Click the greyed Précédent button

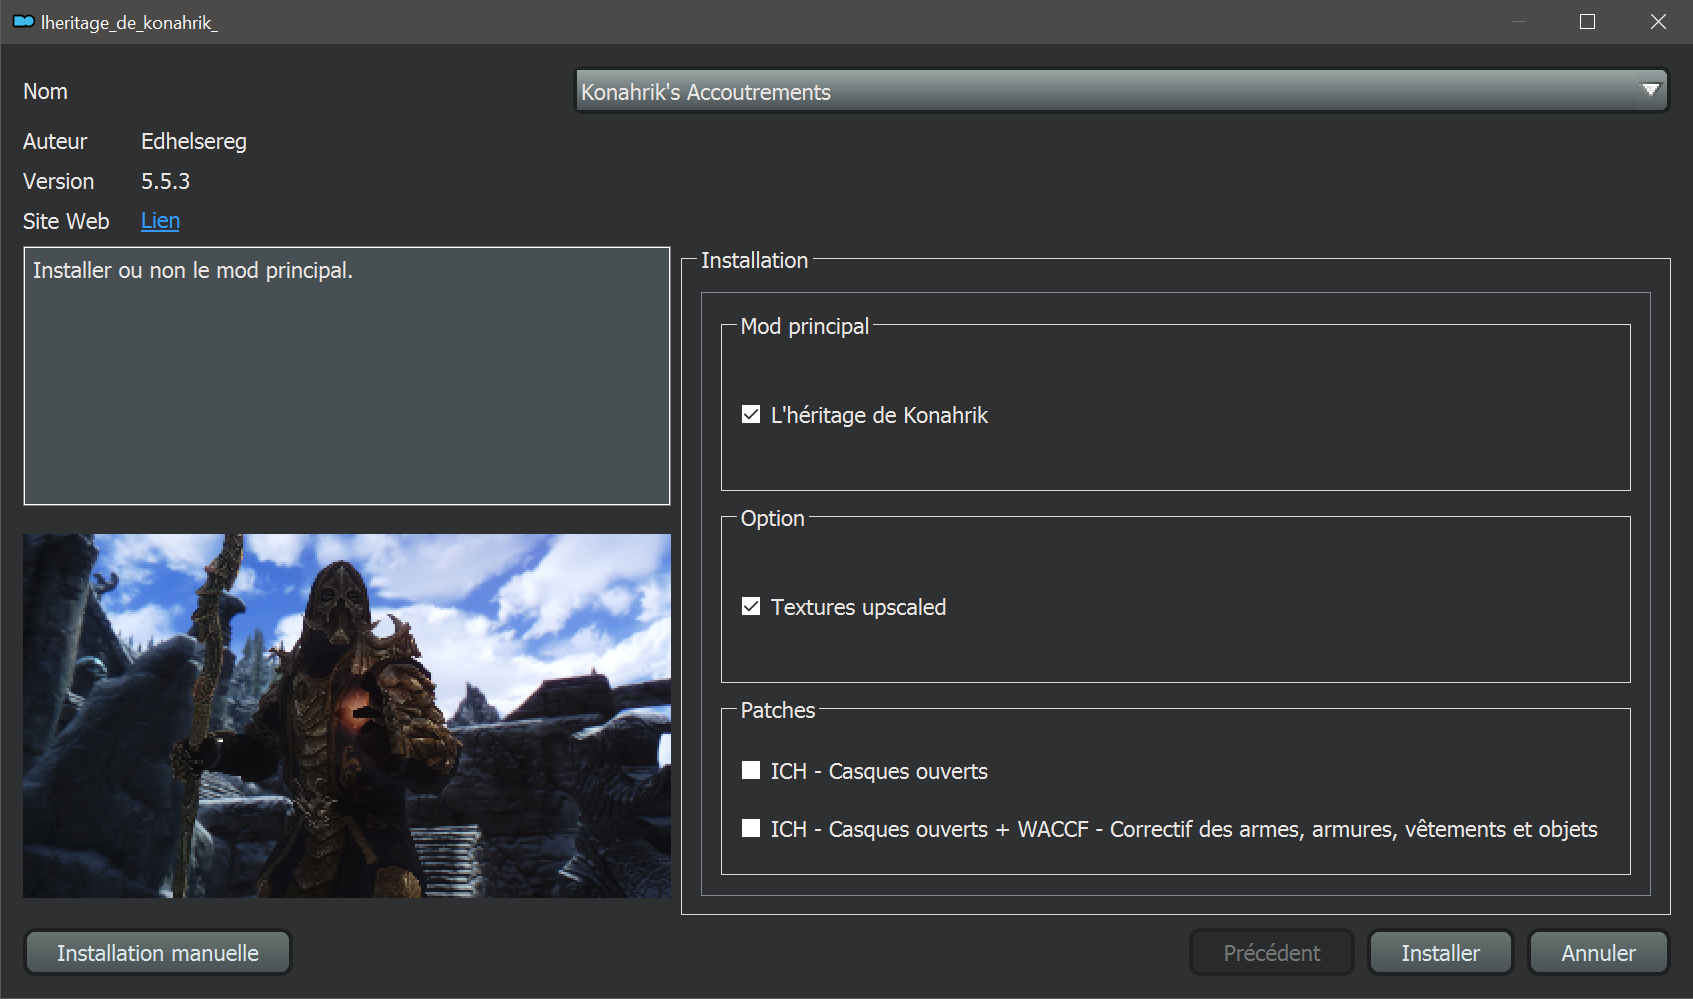(x=1271, y=953)
